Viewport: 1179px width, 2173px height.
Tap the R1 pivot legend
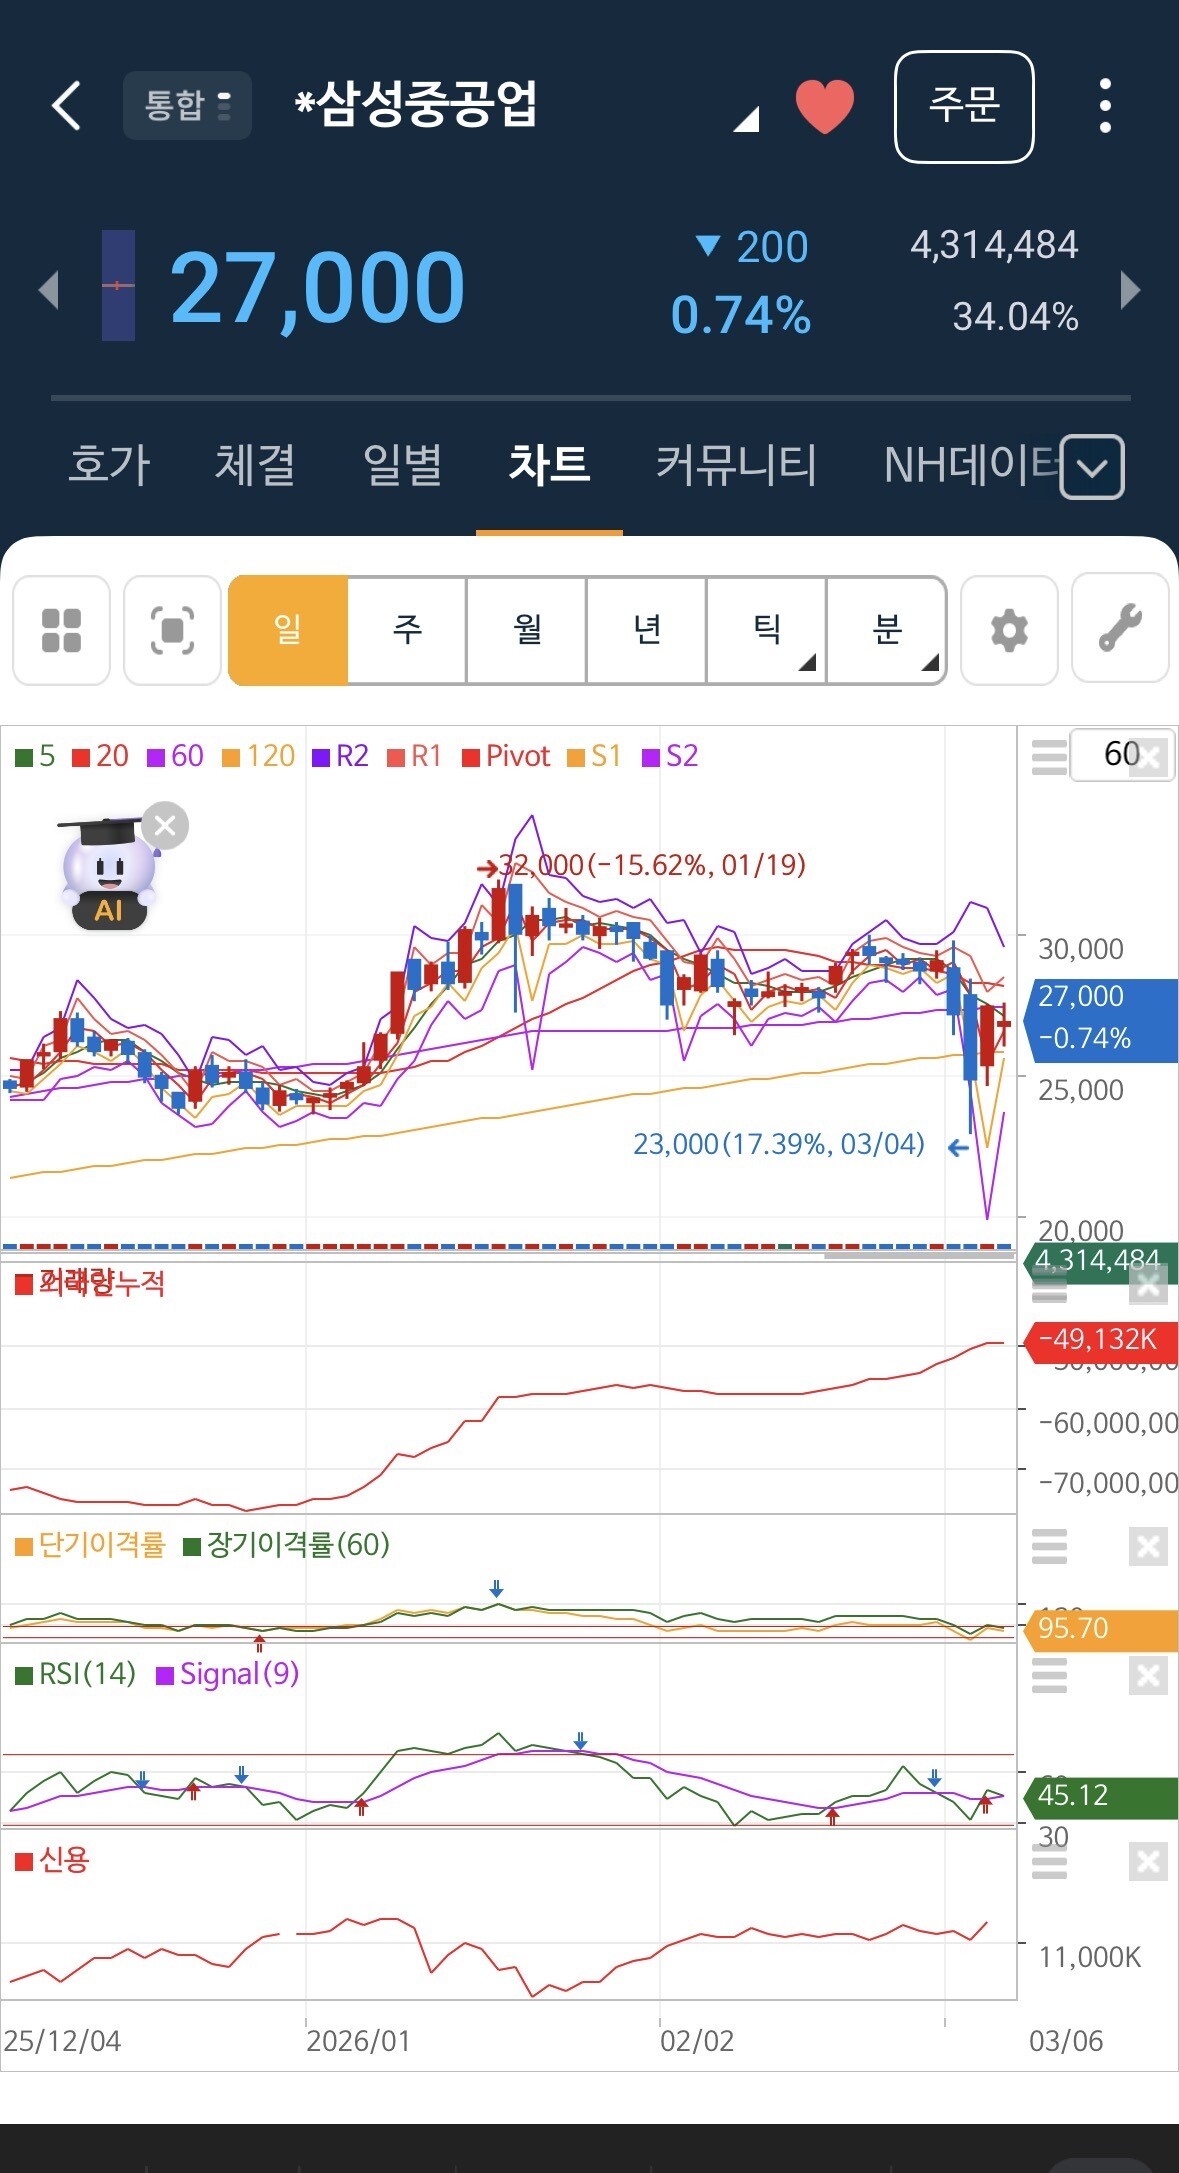415,756
